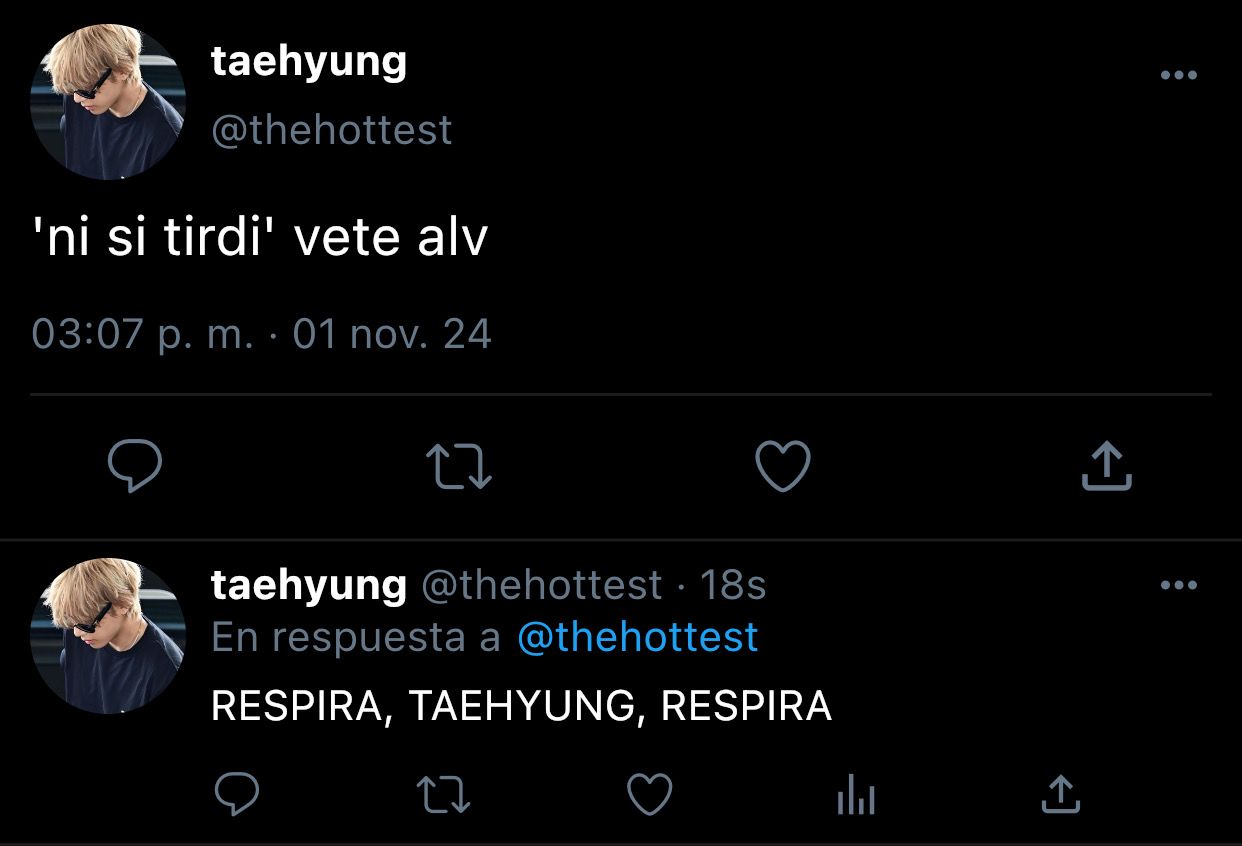1242x846 pixels.
Task: Click the 18s timestamp on the reply
Action: pos(732,585)
